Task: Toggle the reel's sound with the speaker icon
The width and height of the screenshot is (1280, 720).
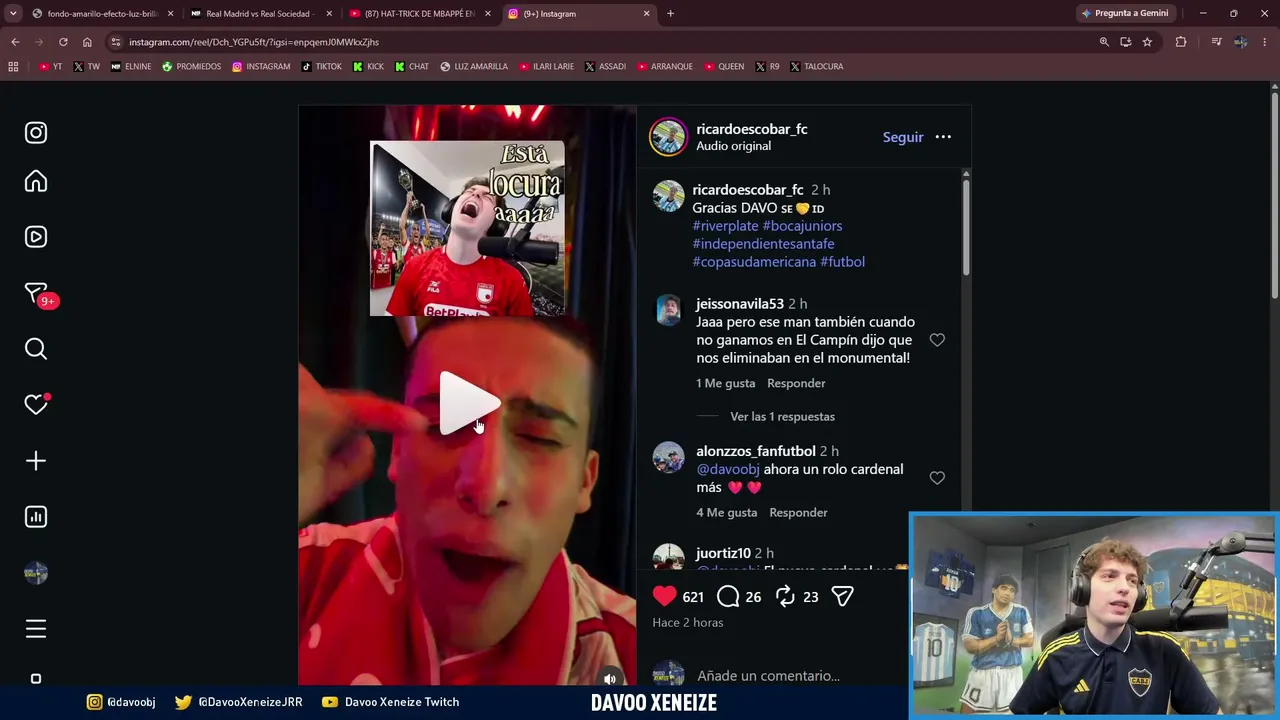Action: 610,679
